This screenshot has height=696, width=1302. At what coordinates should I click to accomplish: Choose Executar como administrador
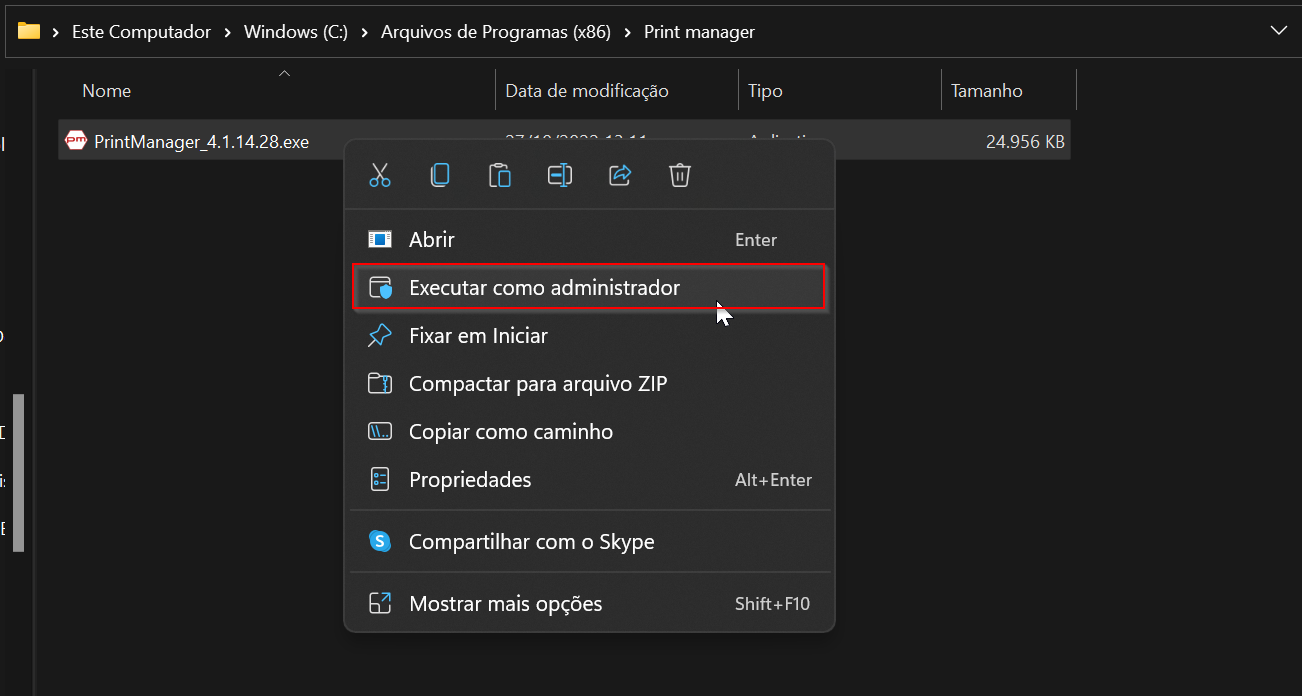[590, 288]
